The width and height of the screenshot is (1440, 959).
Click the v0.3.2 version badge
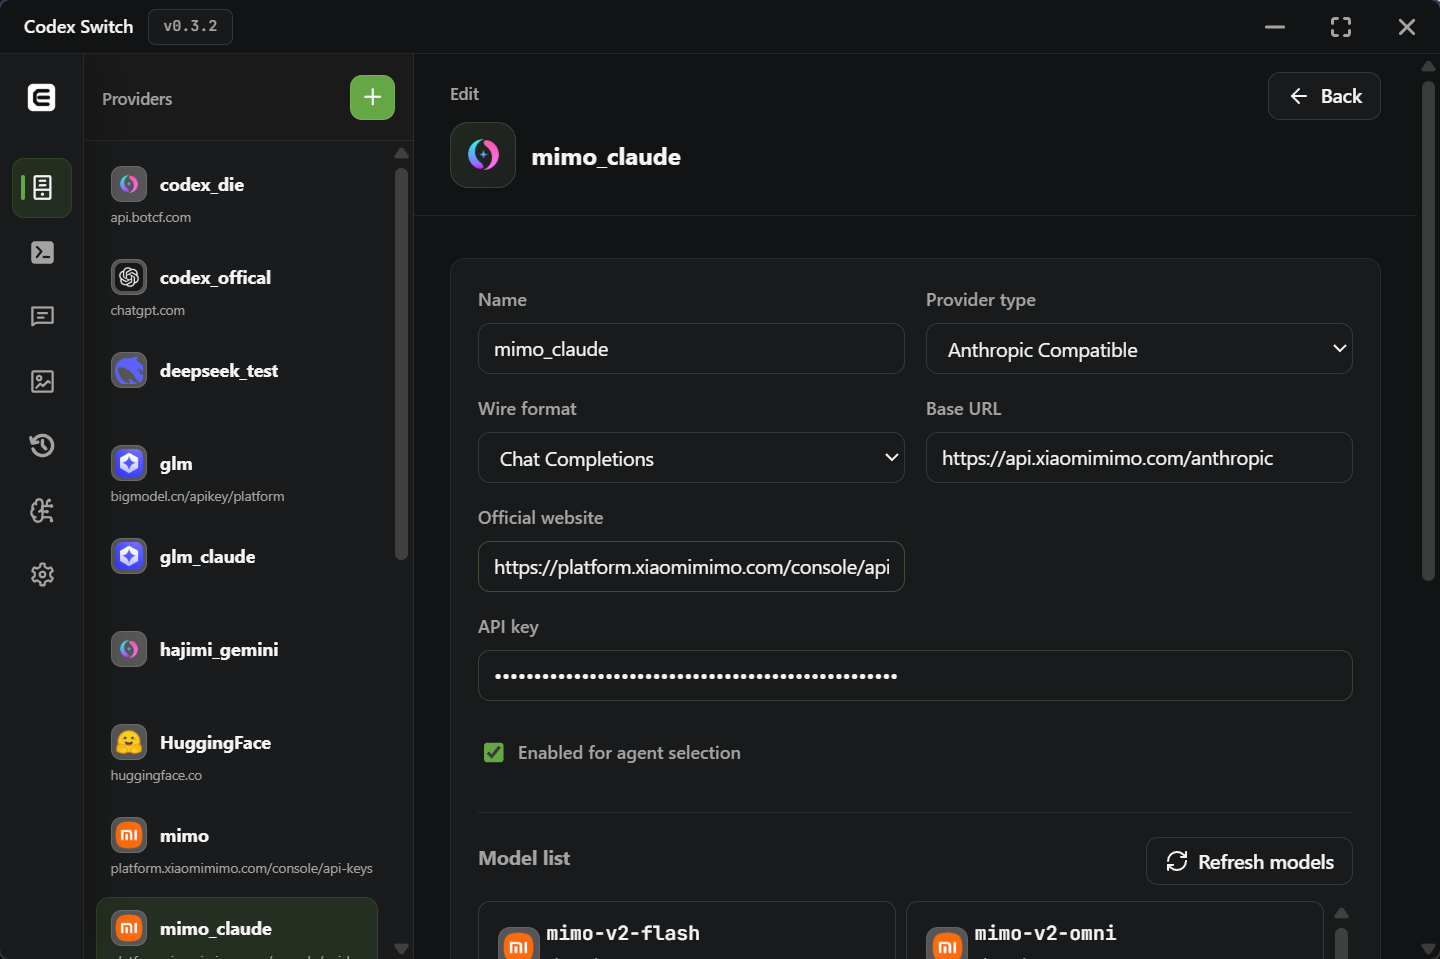click(190, 27)
